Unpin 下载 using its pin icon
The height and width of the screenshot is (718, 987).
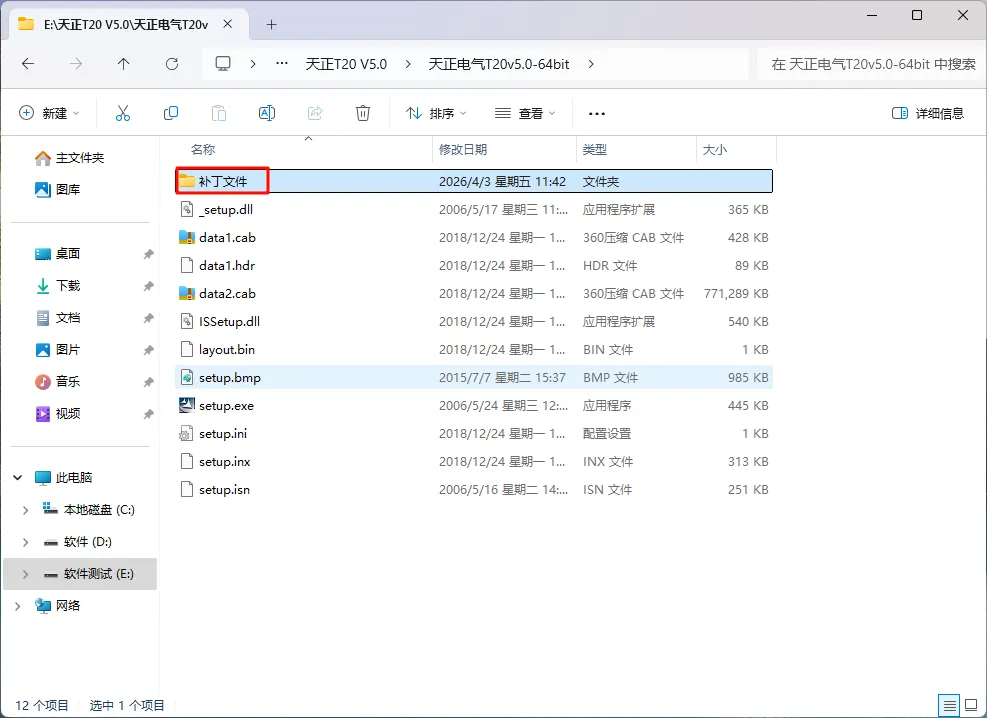coord(148,286)
